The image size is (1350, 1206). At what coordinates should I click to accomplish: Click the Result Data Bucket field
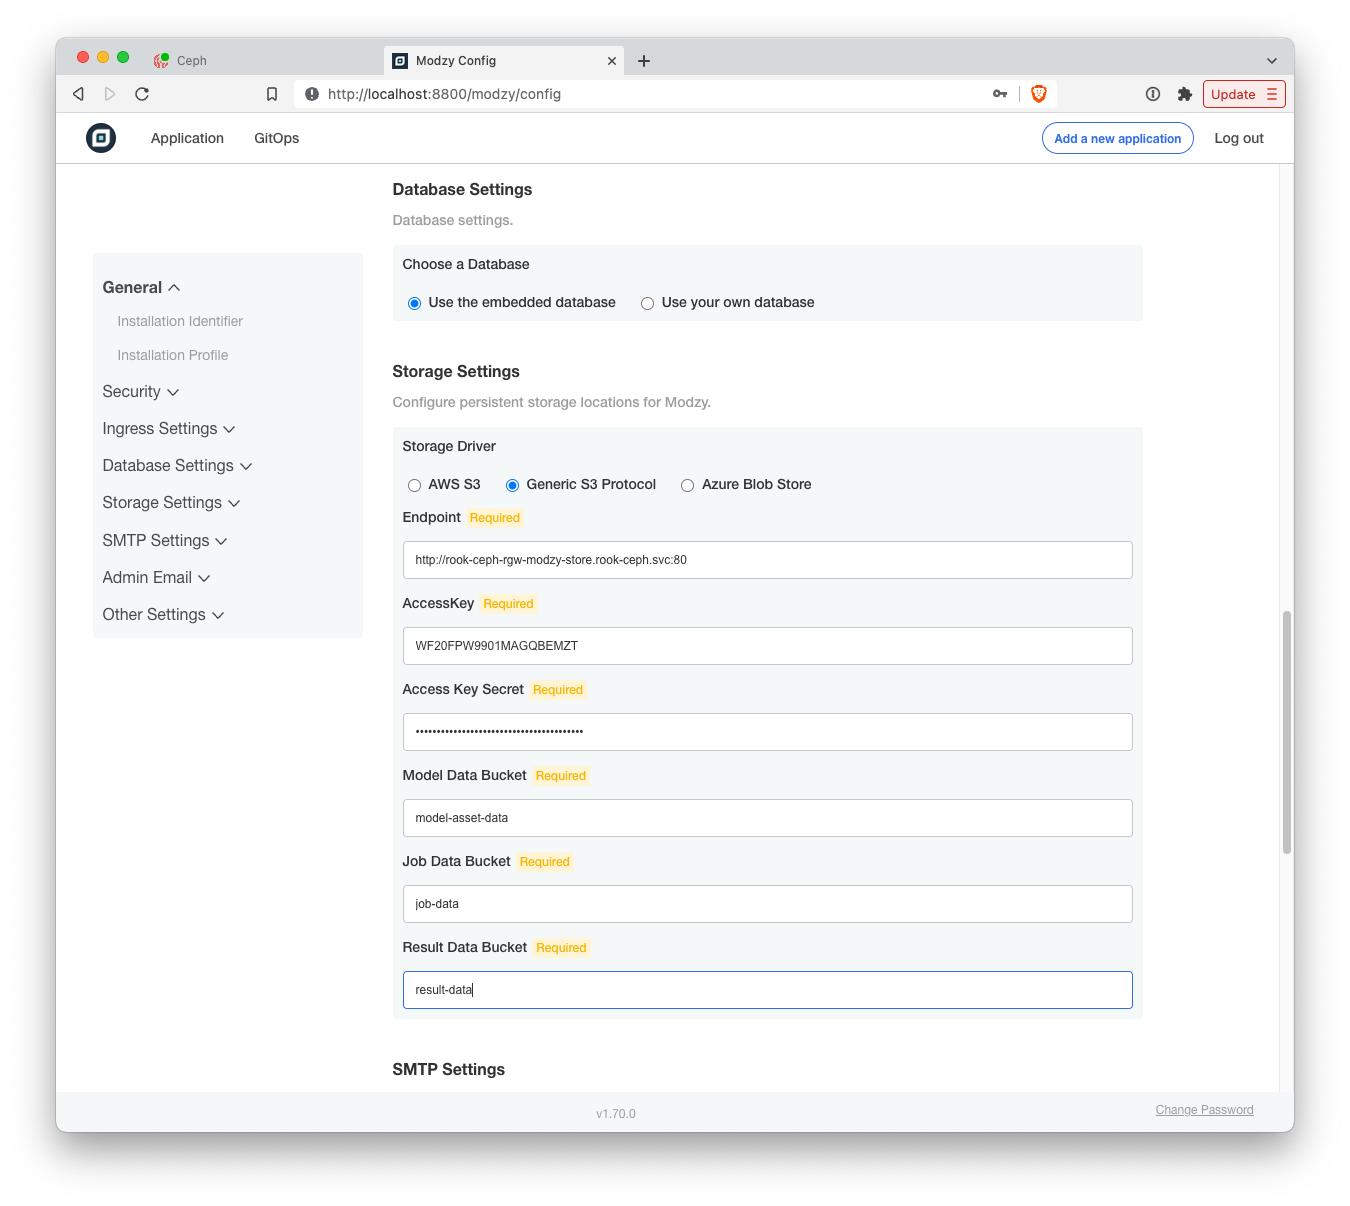click(768, 990)
